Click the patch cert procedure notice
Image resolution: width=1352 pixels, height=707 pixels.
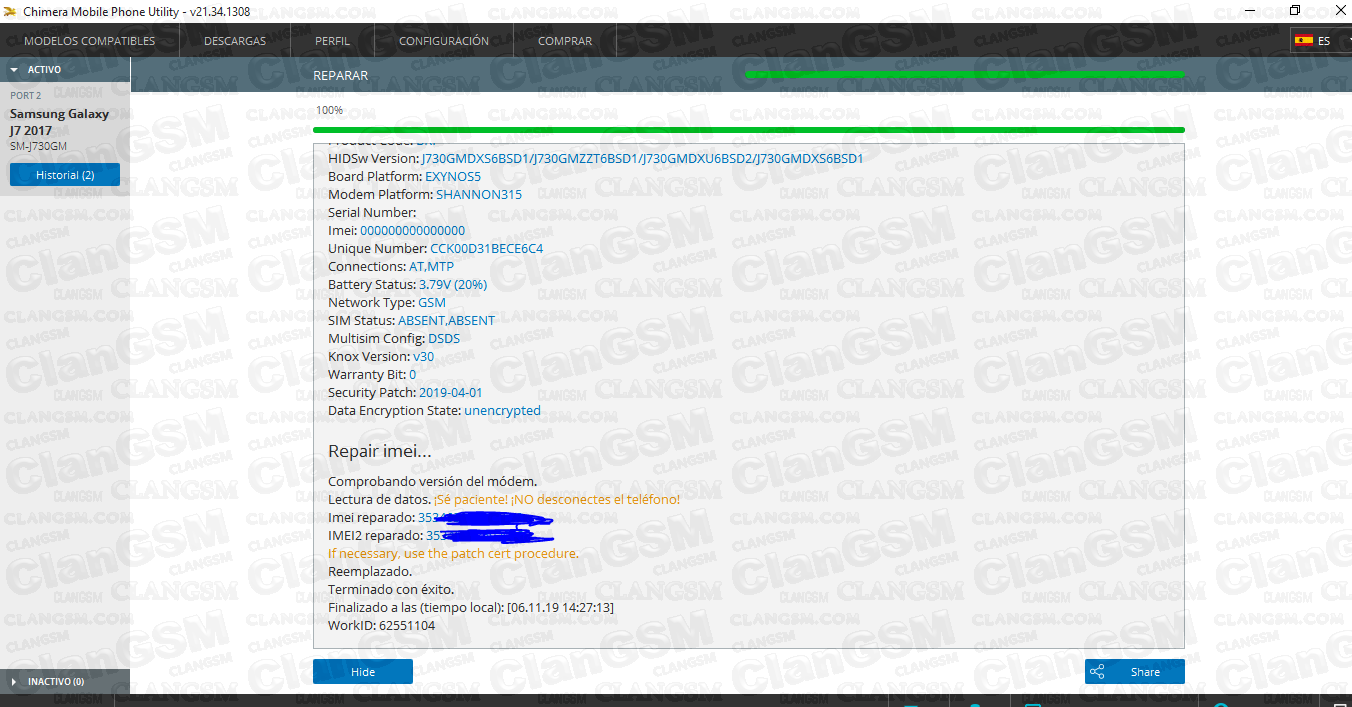pos(453,554)
